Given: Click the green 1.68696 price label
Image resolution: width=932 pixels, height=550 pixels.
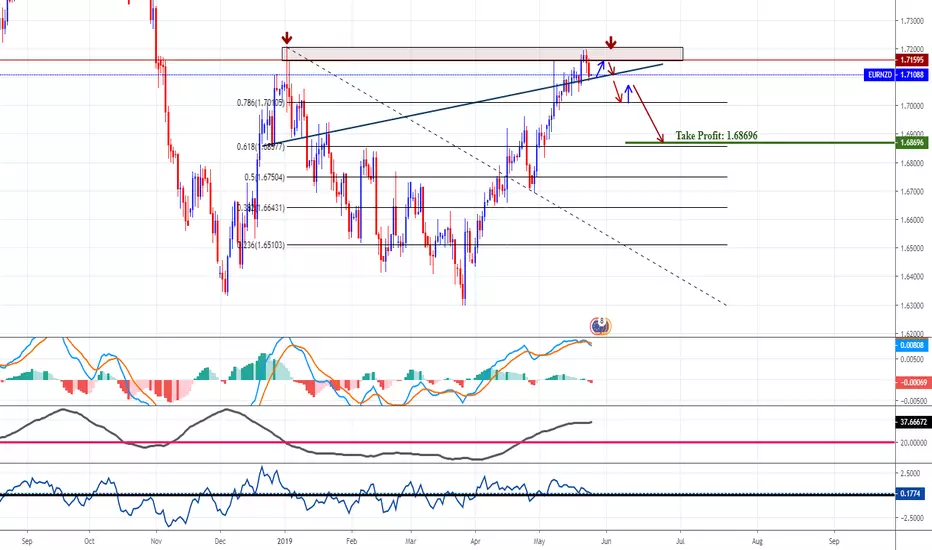Looking at the screenshot, I should 911,143.
